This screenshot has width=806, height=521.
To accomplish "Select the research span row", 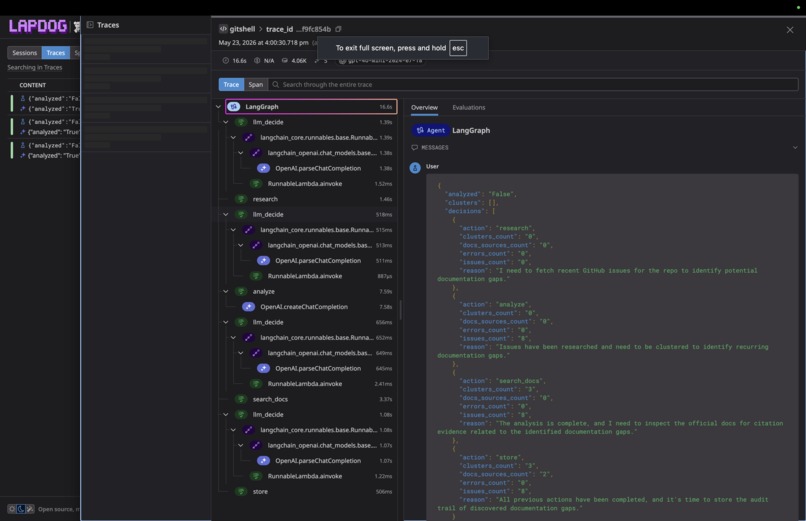I will click(311, 199).
